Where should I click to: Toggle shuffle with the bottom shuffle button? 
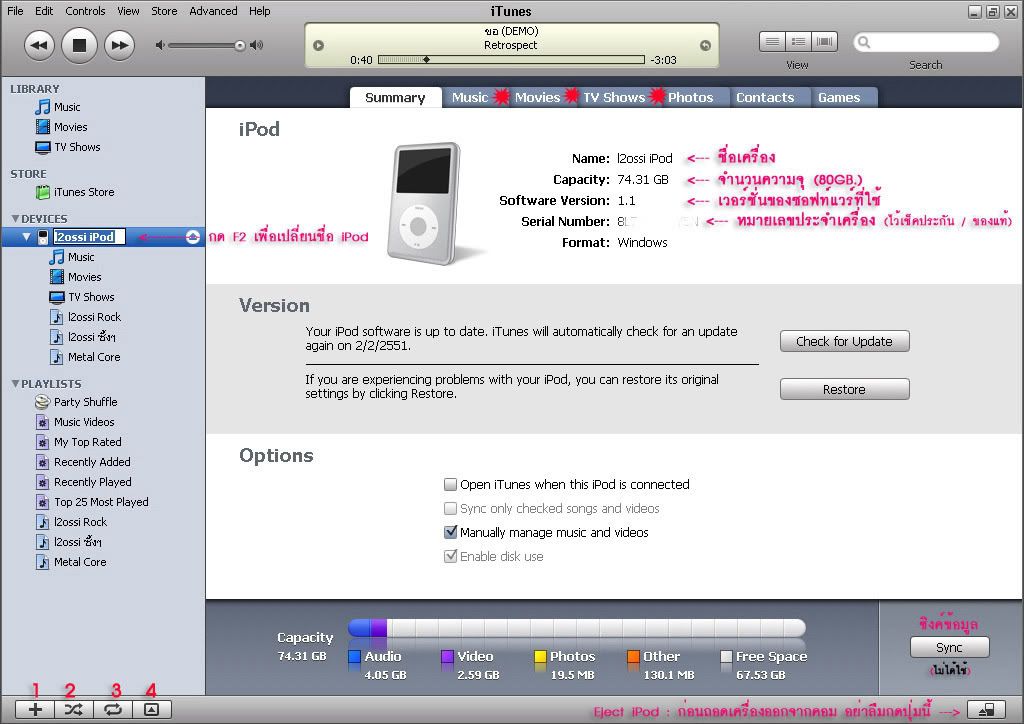(x=74, y=710)
